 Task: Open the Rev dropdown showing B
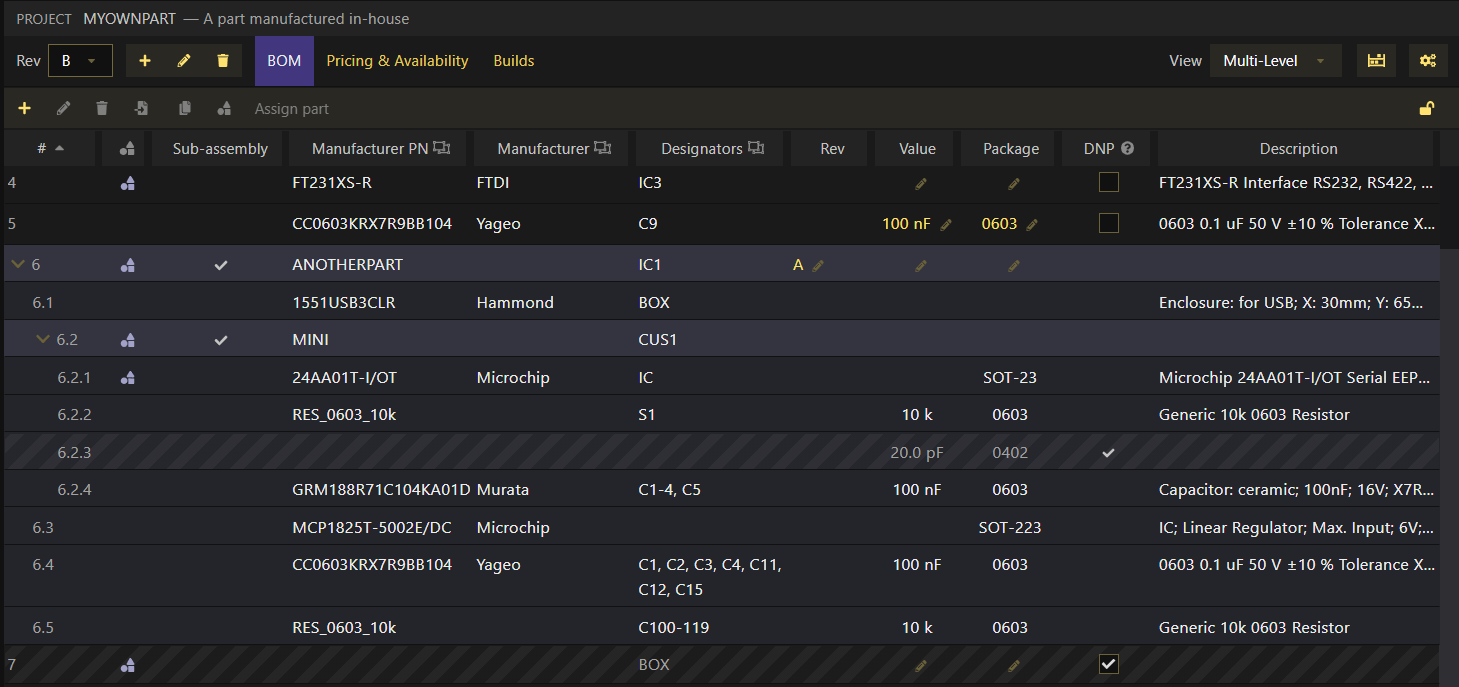tap(80, 61)
